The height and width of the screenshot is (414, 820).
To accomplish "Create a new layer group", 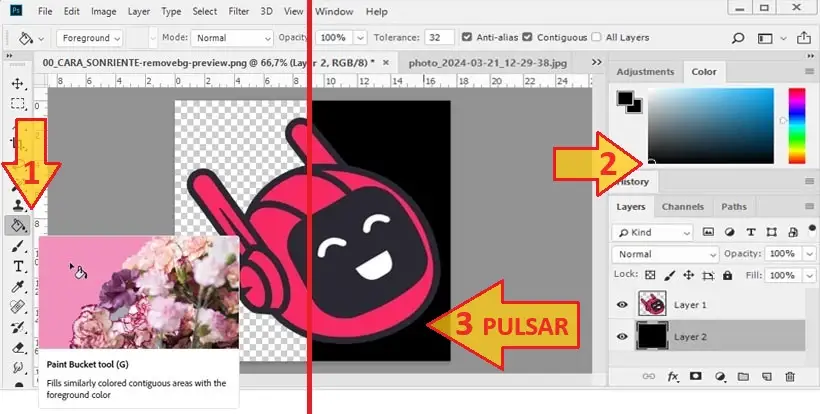I will click(x=743, y=376).
